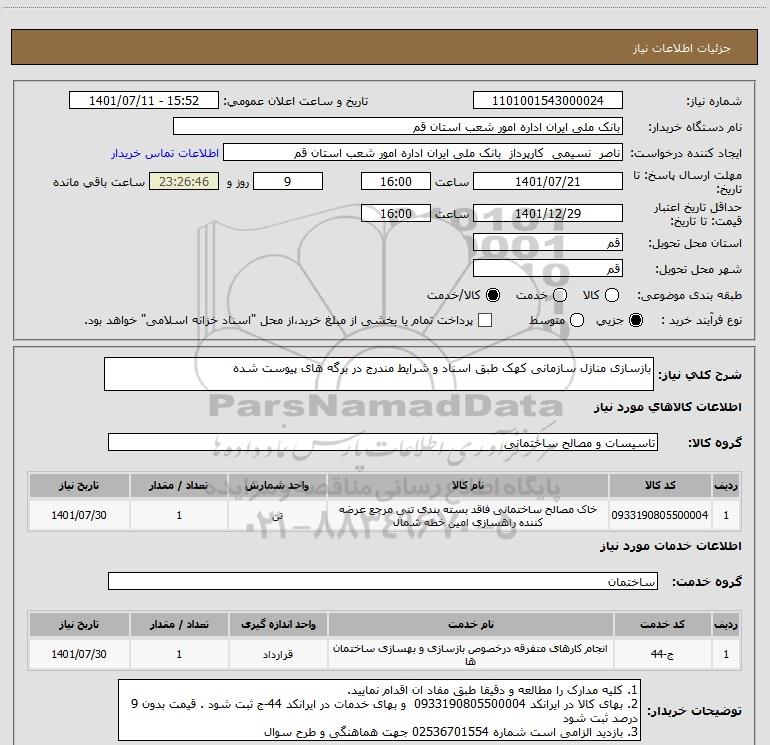Viewport: 770px width, 745px height.
Task: Click the goods name cell خاک مصالح ساختمانی
Action: click(468, 515)
